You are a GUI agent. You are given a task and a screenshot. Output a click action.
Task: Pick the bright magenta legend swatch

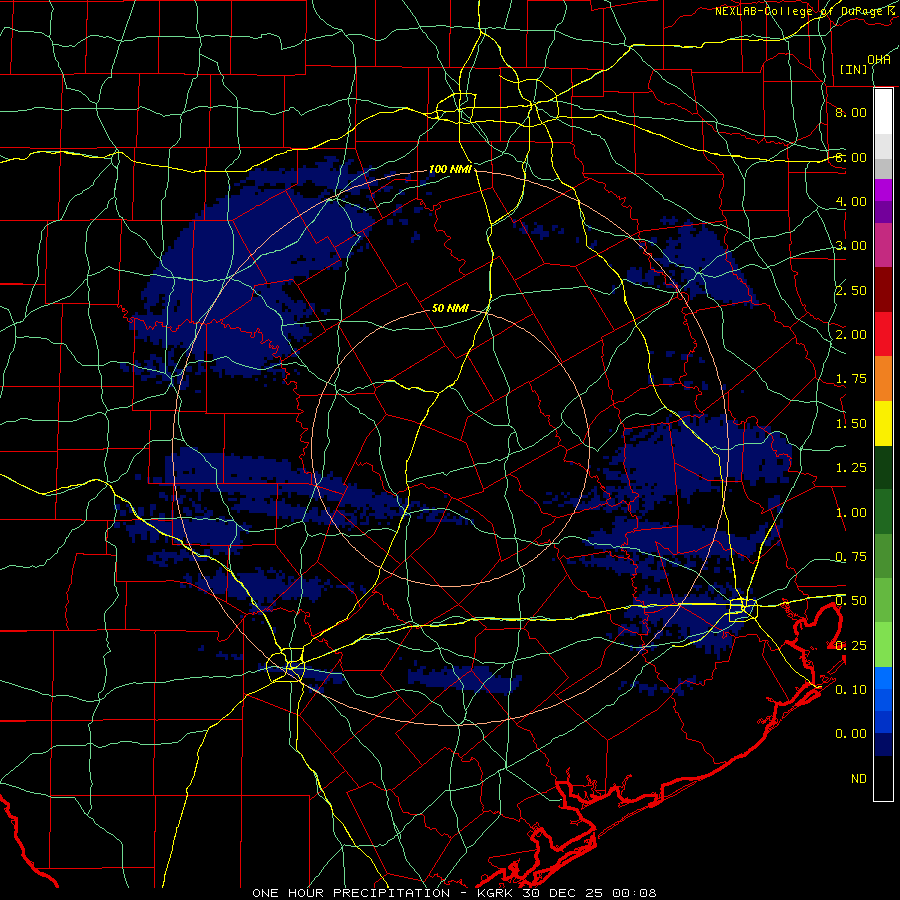pyautogui.click(x=883, y=190)
